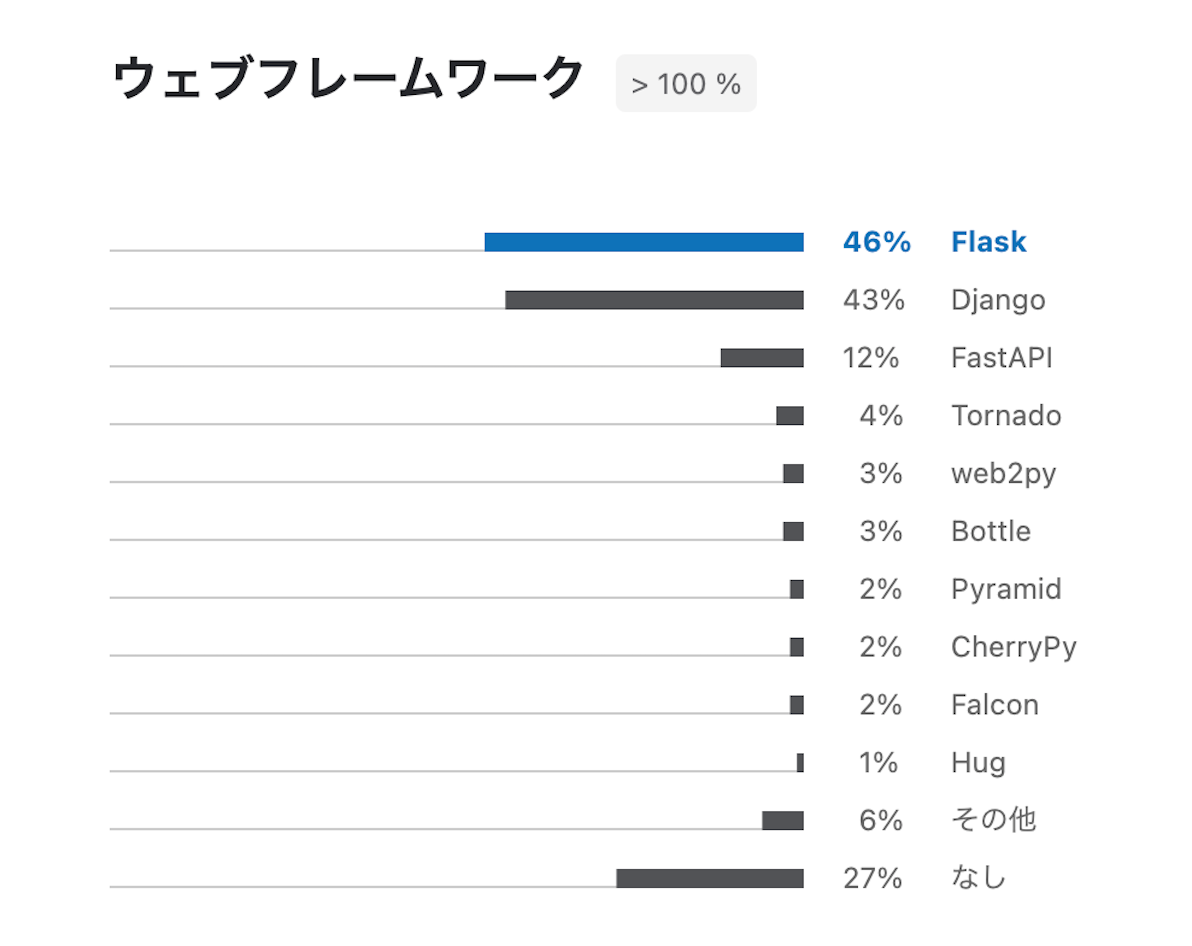Click the > 100 % badge
Viewport: 1192px width, 946px height.
tap(686, 84)
